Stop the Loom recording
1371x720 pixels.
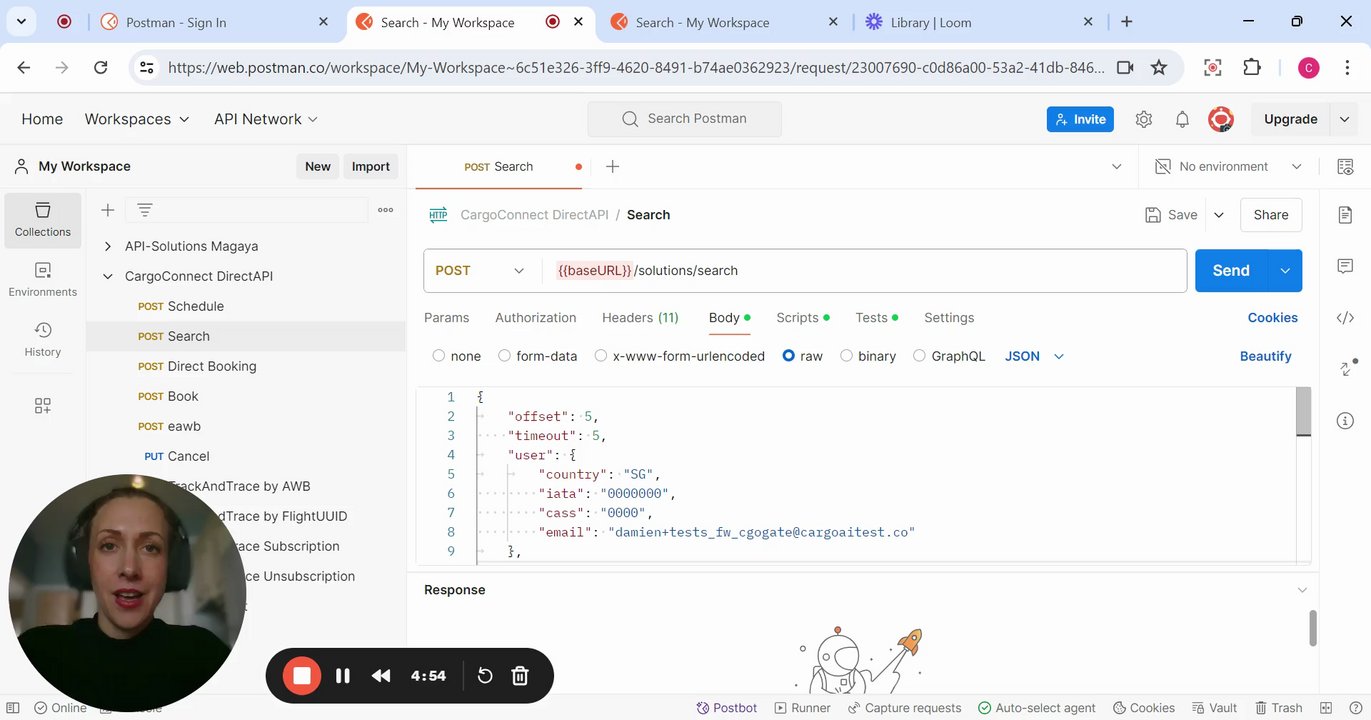tap(301, 676)
